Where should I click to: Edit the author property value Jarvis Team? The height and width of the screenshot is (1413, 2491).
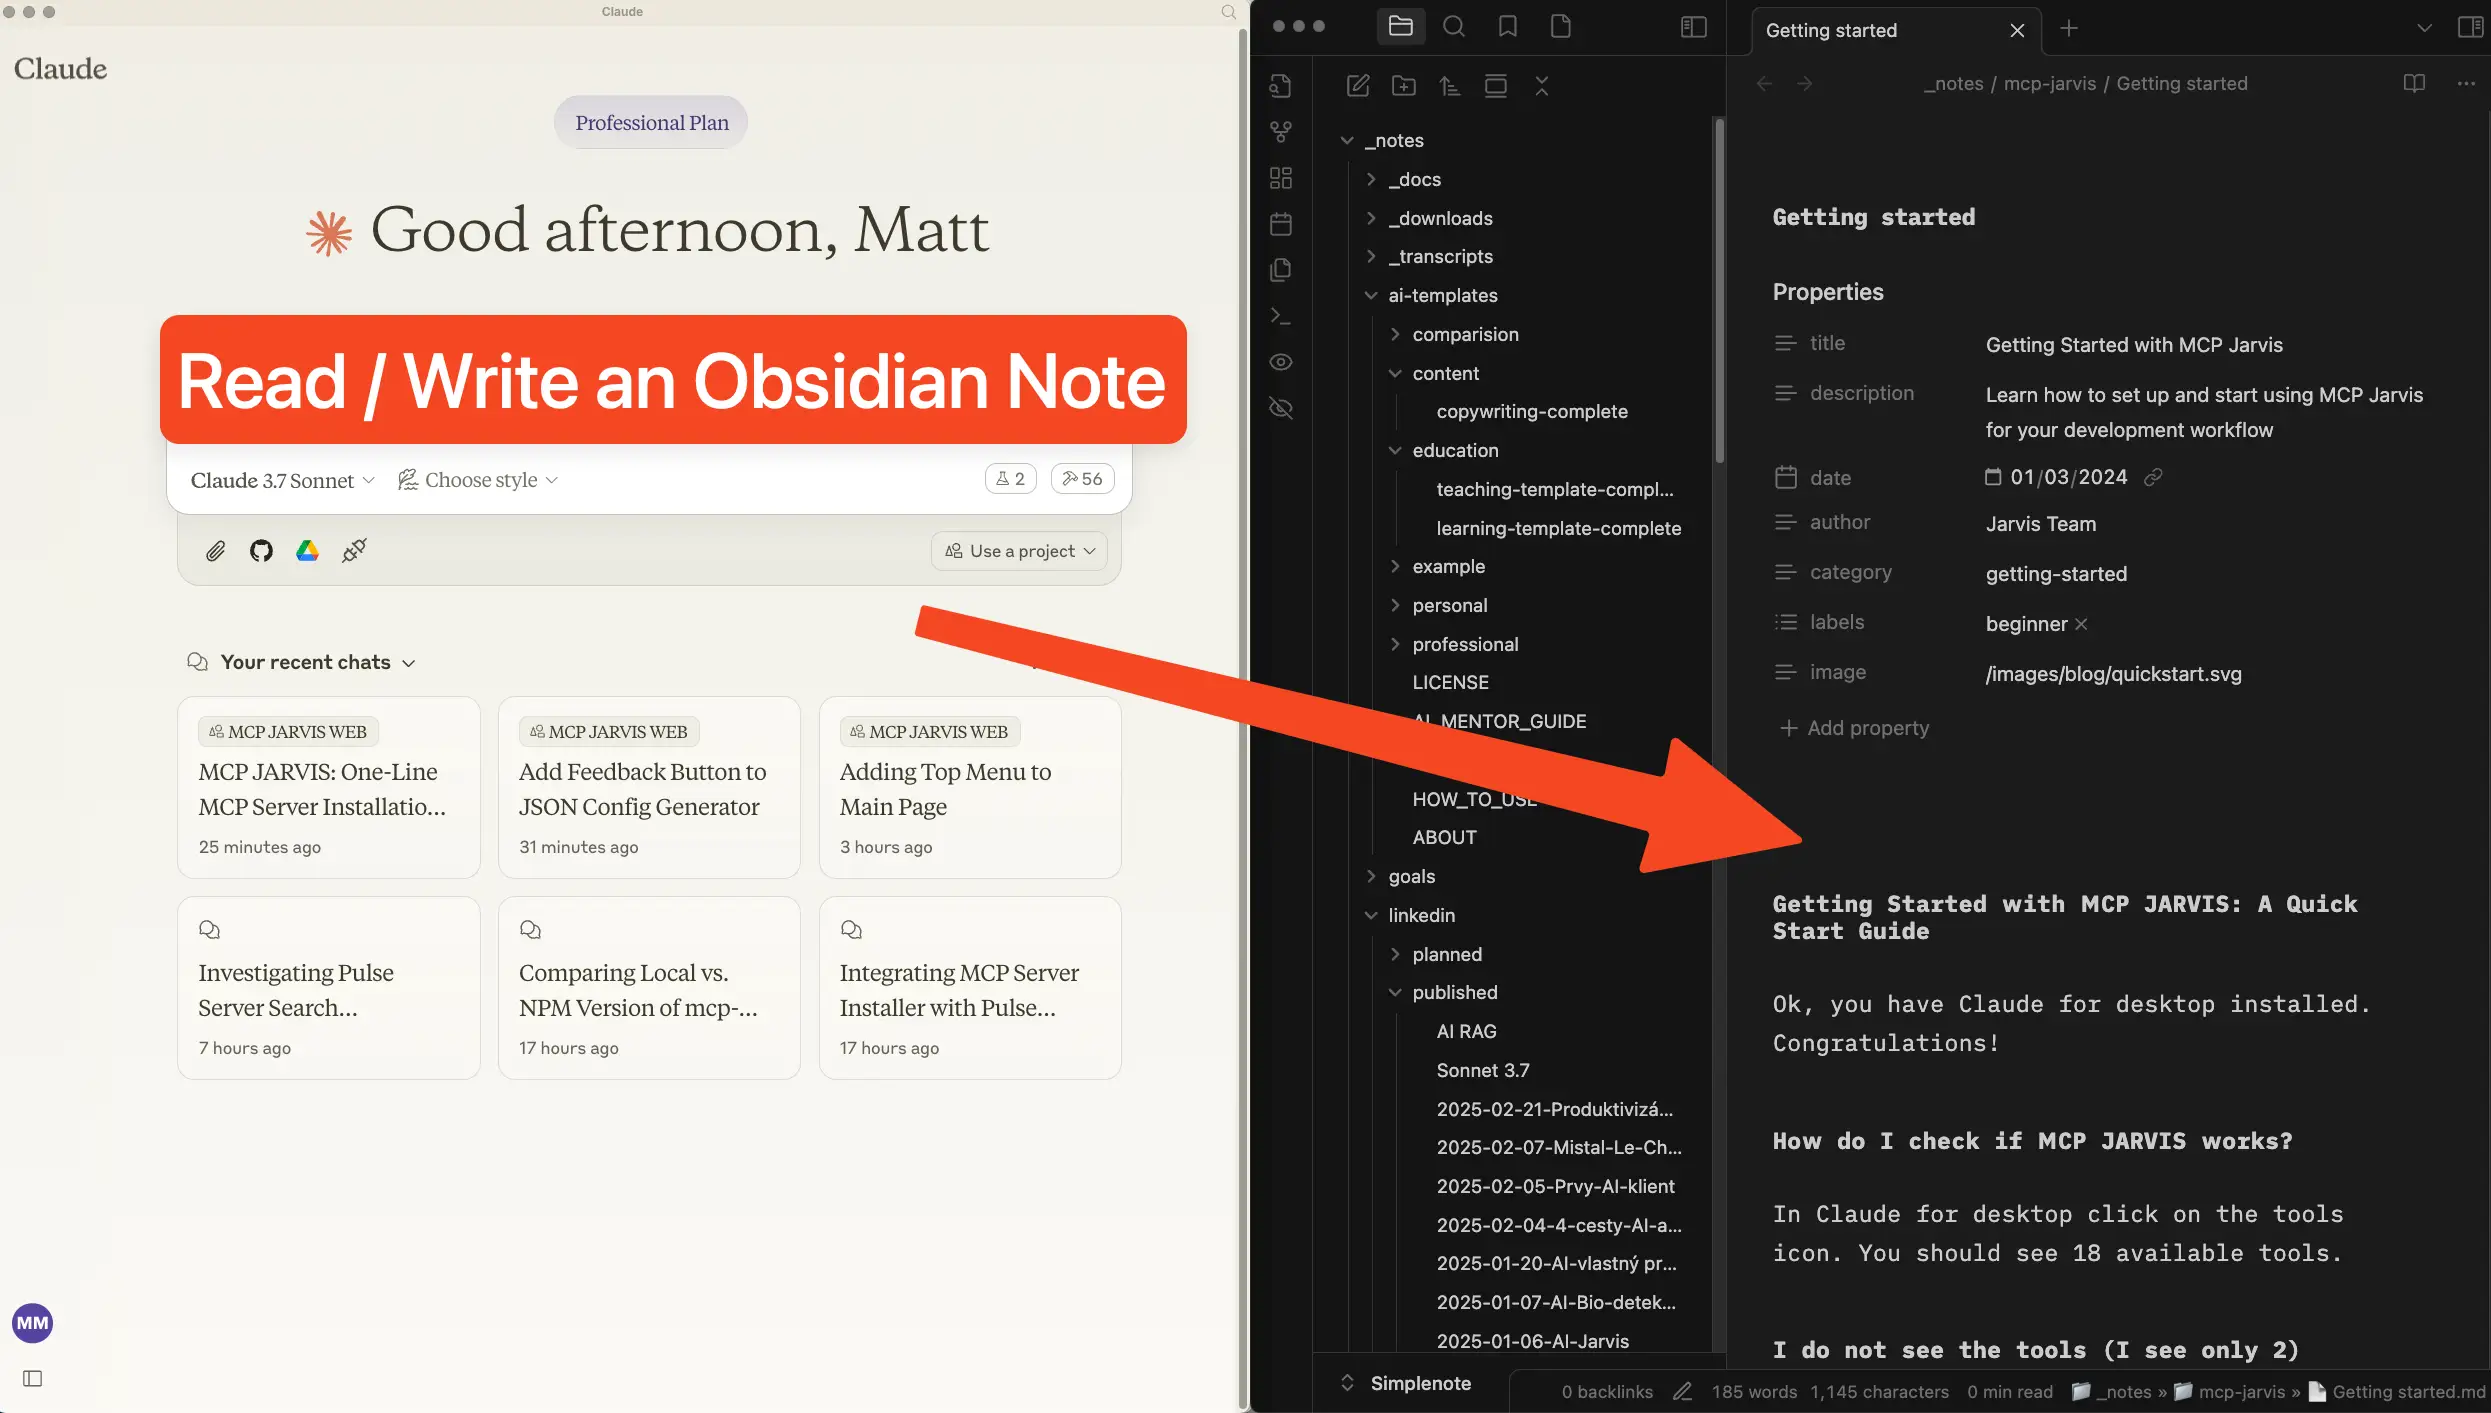click(x=2041, y=524)
